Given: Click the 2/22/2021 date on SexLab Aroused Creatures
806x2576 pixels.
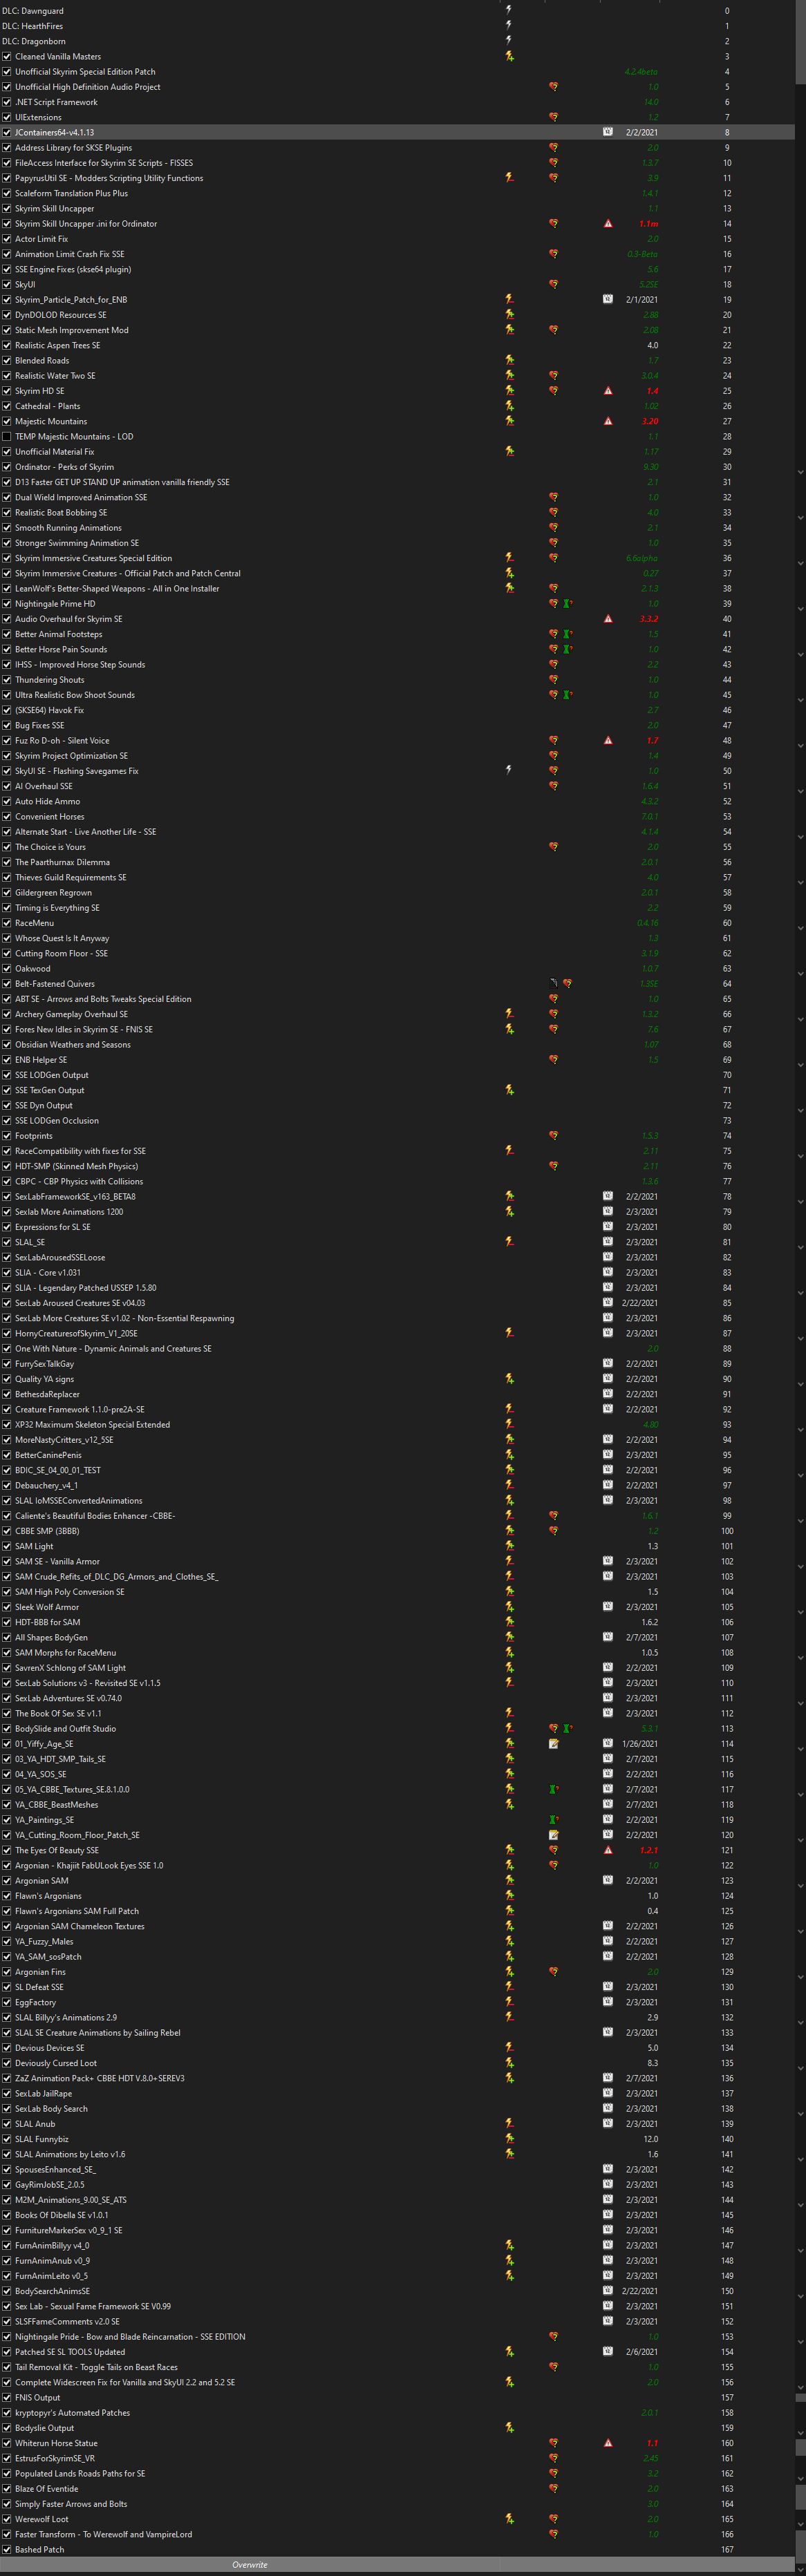Looking at the screenshot, I should [x=640, y=1303].
